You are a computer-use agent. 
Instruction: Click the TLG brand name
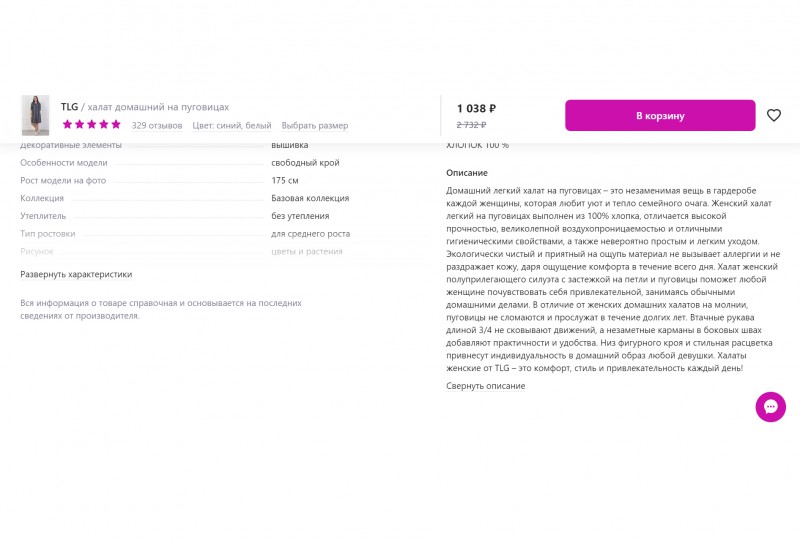click(x=69, y=107)
